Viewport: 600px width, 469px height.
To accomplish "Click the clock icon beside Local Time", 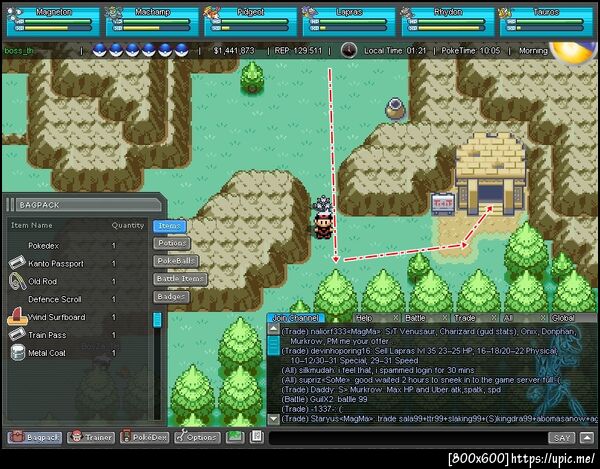I will [x=349, y=50].
